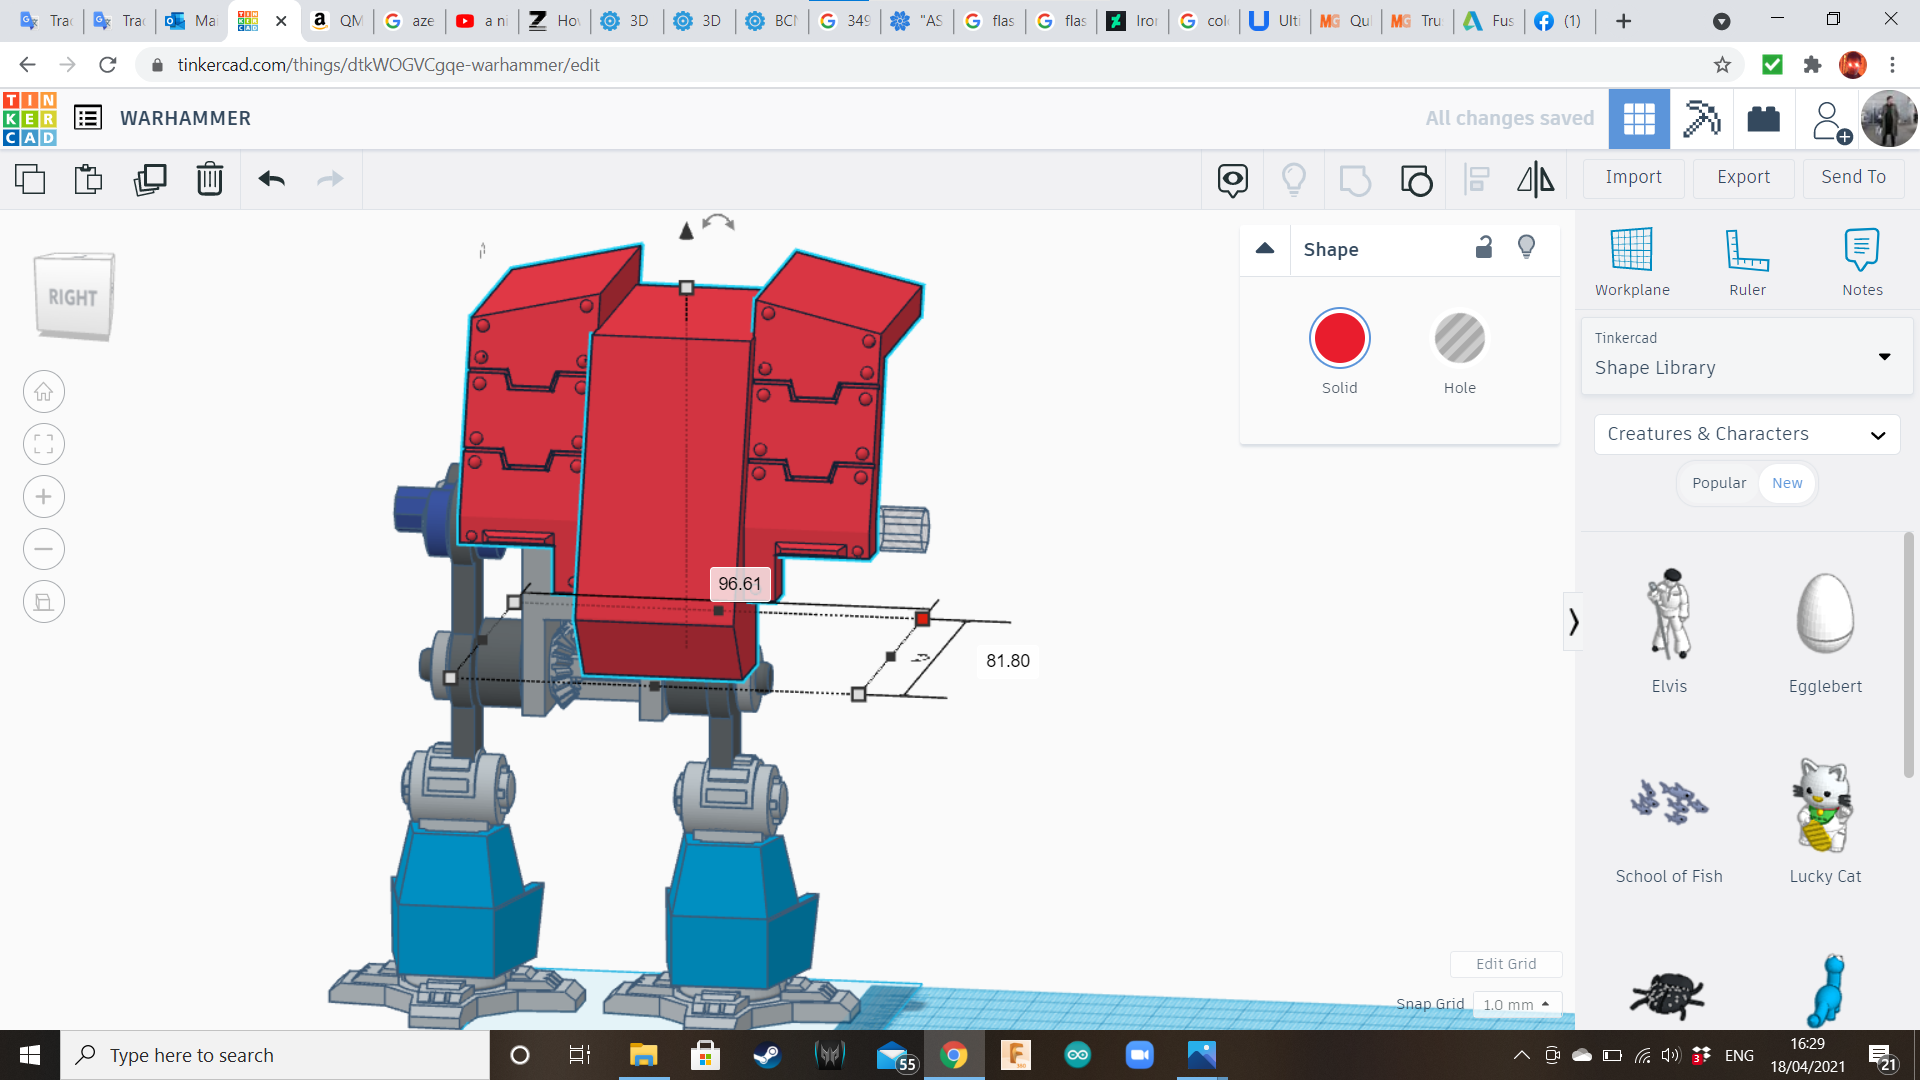Switch shape to Hole mode
The image size is (1920, 1080).
pos(1459,340)
